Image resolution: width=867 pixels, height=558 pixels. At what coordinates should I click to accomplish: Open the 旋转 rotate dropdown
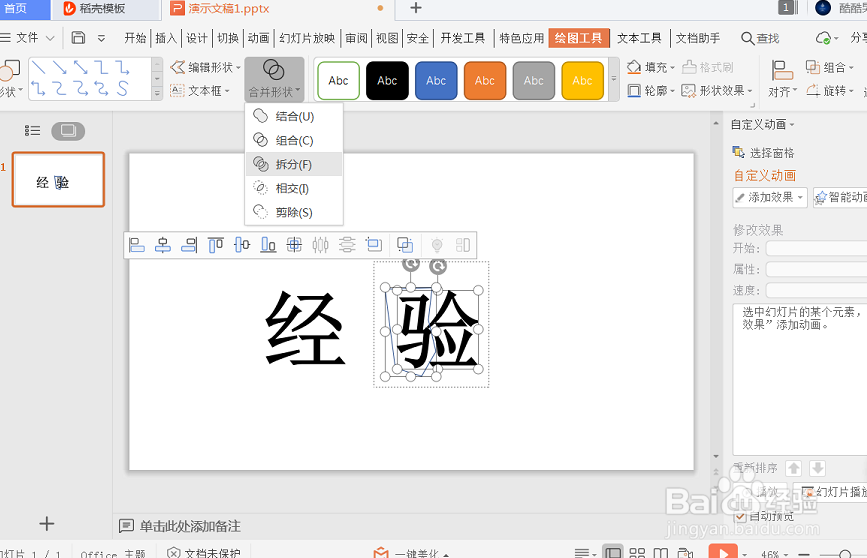(830, 91)
